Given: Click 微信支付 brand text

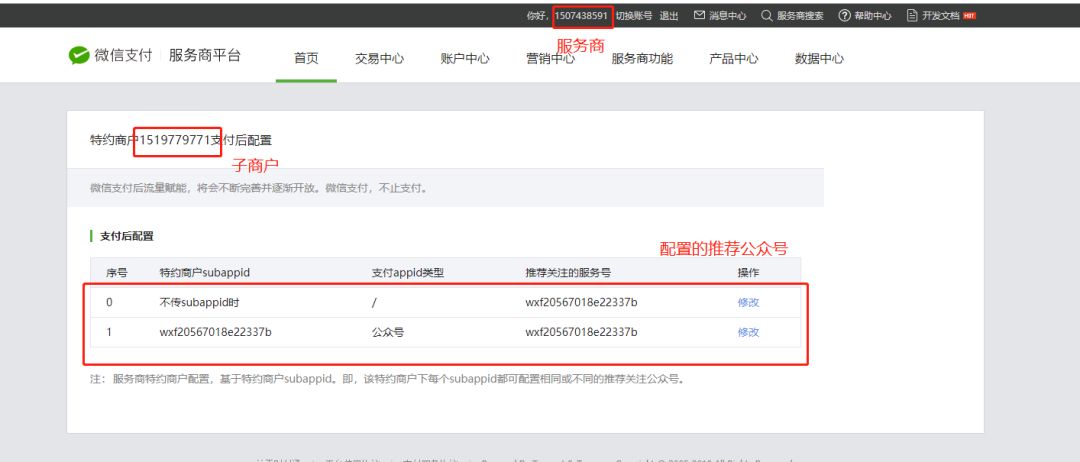Looking at the screenshot, I should pos(123,56).
